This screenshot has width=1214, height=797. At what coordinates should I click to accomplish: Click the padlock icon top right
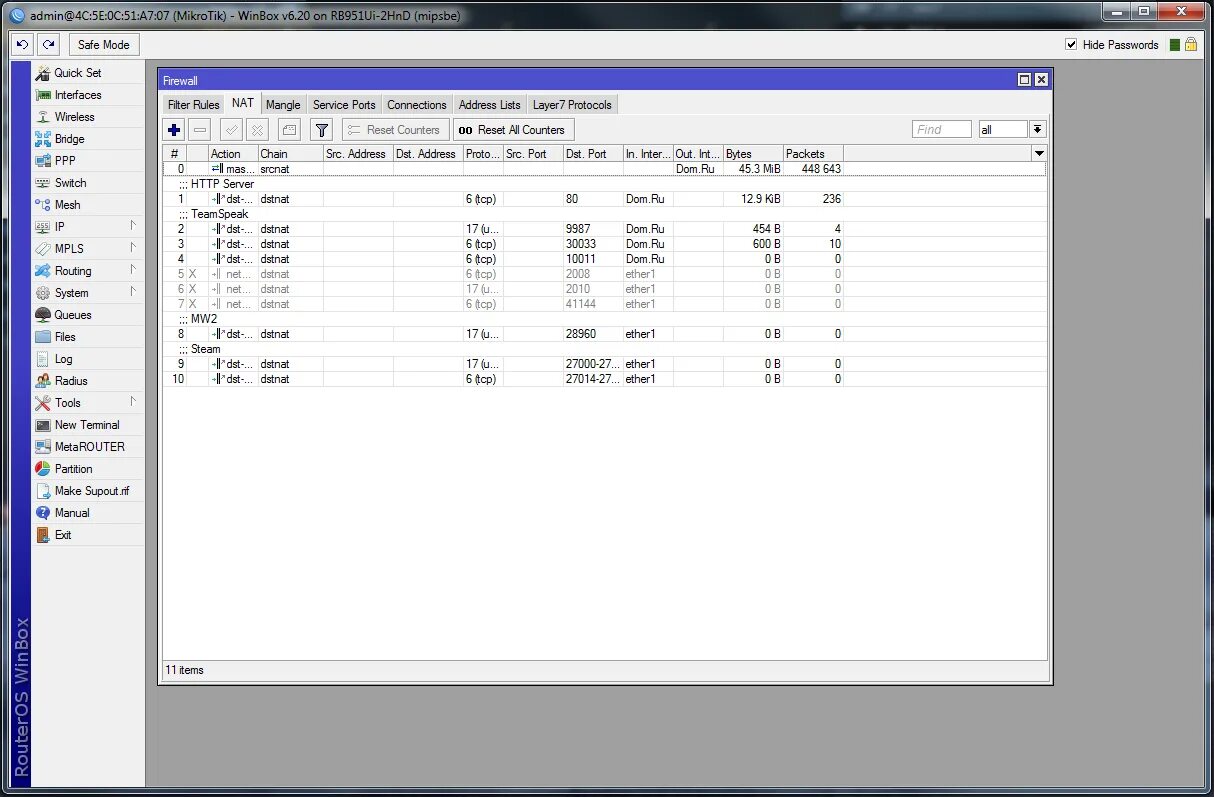pos(1191,45)
